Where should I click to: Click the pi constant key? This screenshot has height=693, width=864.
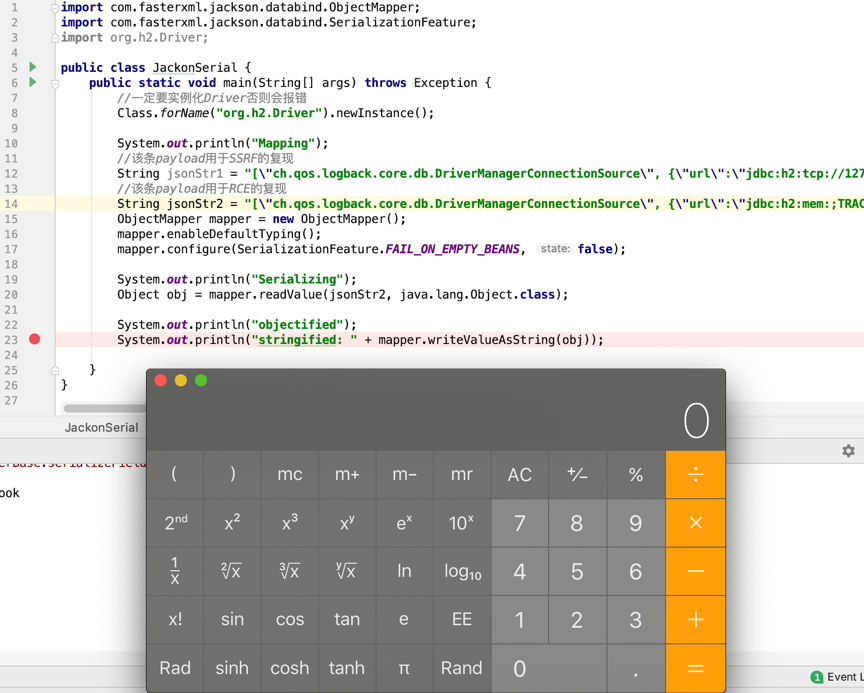coord(404,668)
